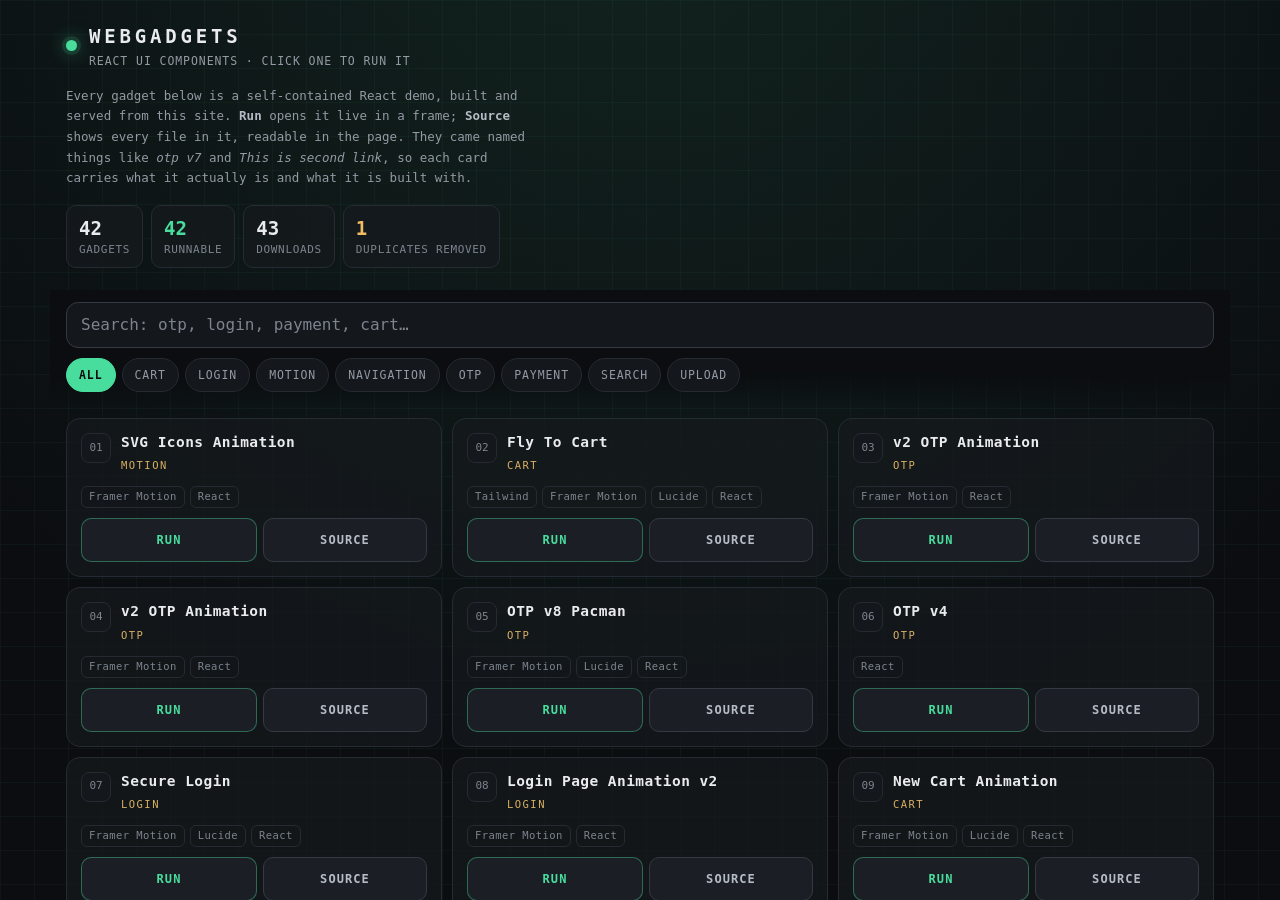Run the OTP v4 gadget
Viewport: 1280px width, 900px height.
941,710
